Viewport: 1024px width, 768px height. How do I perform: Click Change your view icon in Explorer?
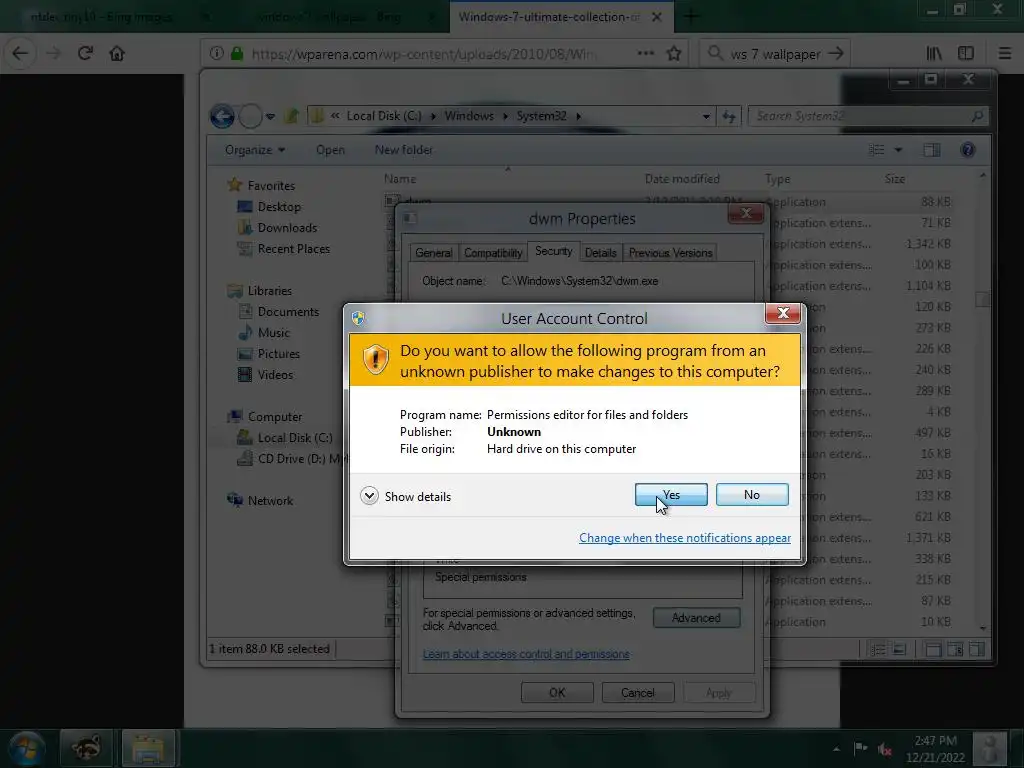(876, 150)
